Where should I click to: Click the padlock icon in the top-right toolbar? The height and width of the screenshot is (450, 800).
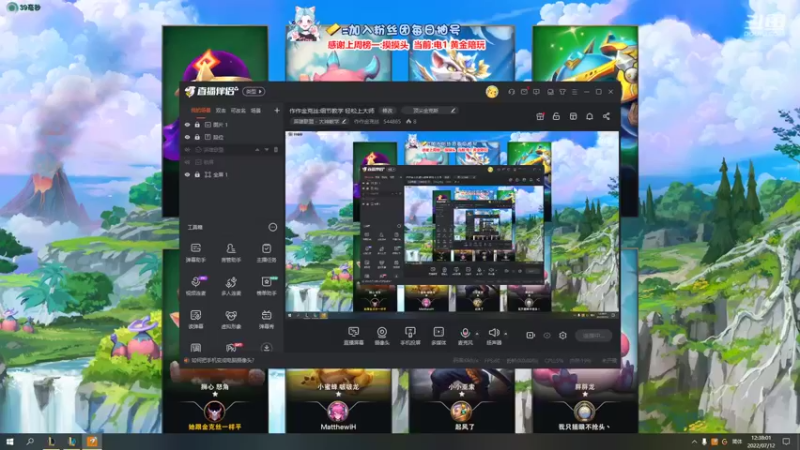tap(556, 116)
